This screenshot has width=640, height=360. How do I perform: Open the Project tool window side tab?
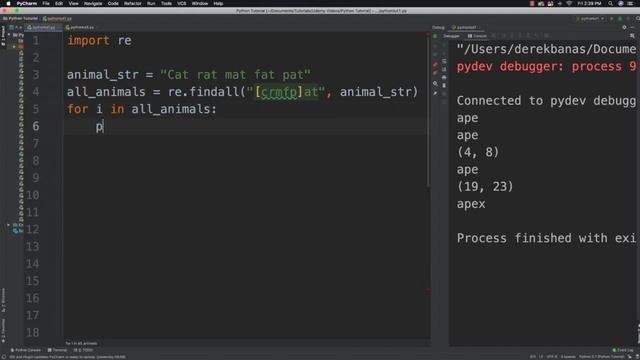3,36
